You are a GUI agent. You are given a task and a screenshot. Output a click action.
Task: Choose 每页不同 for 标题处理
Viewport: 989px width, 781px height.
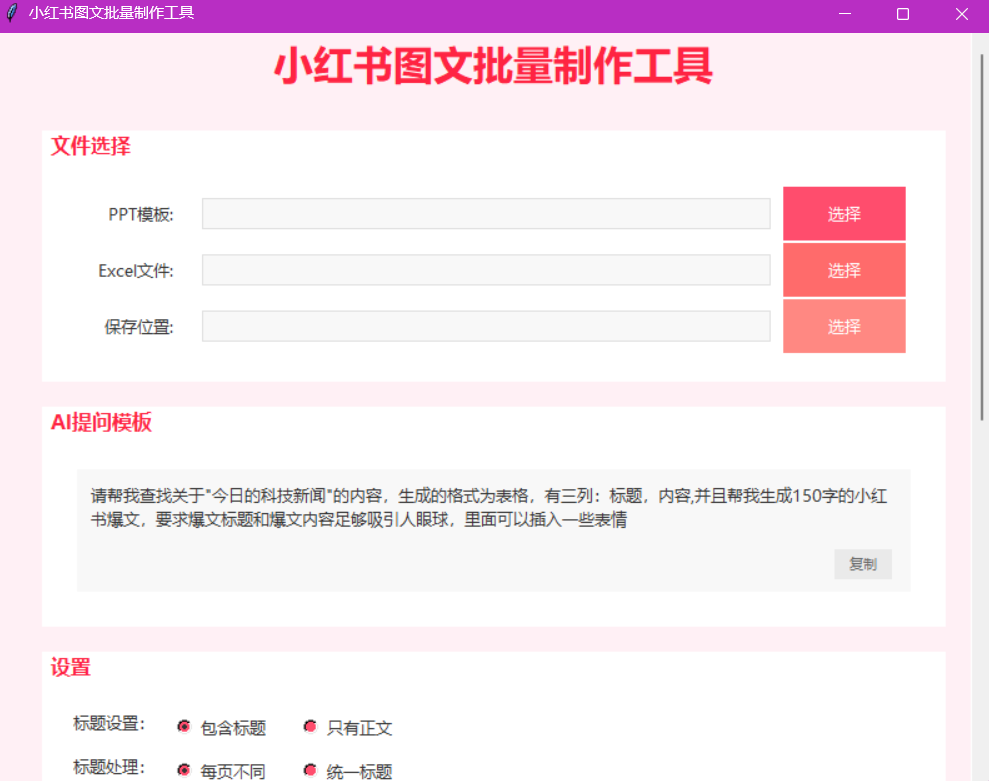point(184,770)
